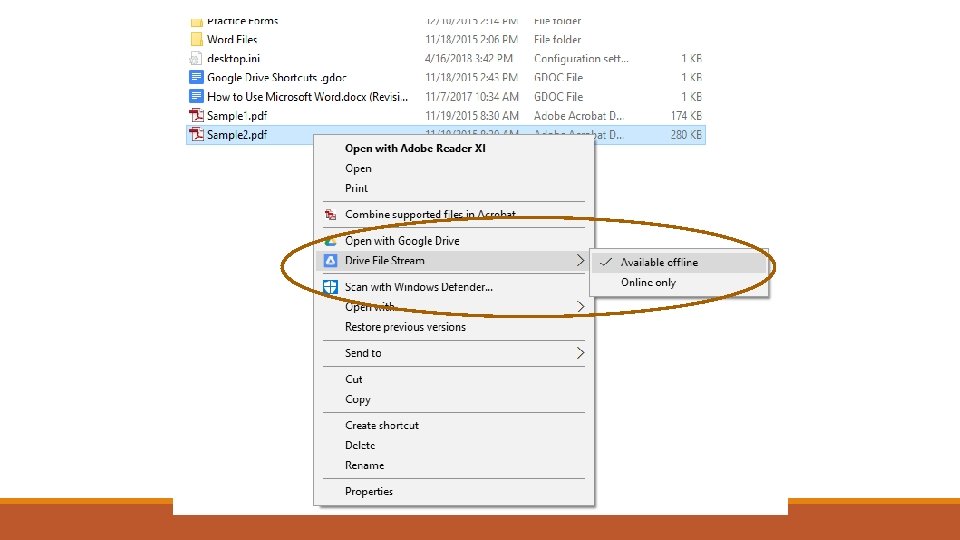Click the 174 KB size cell
Viewport: 960px width, 540px height.
[686, 115]
